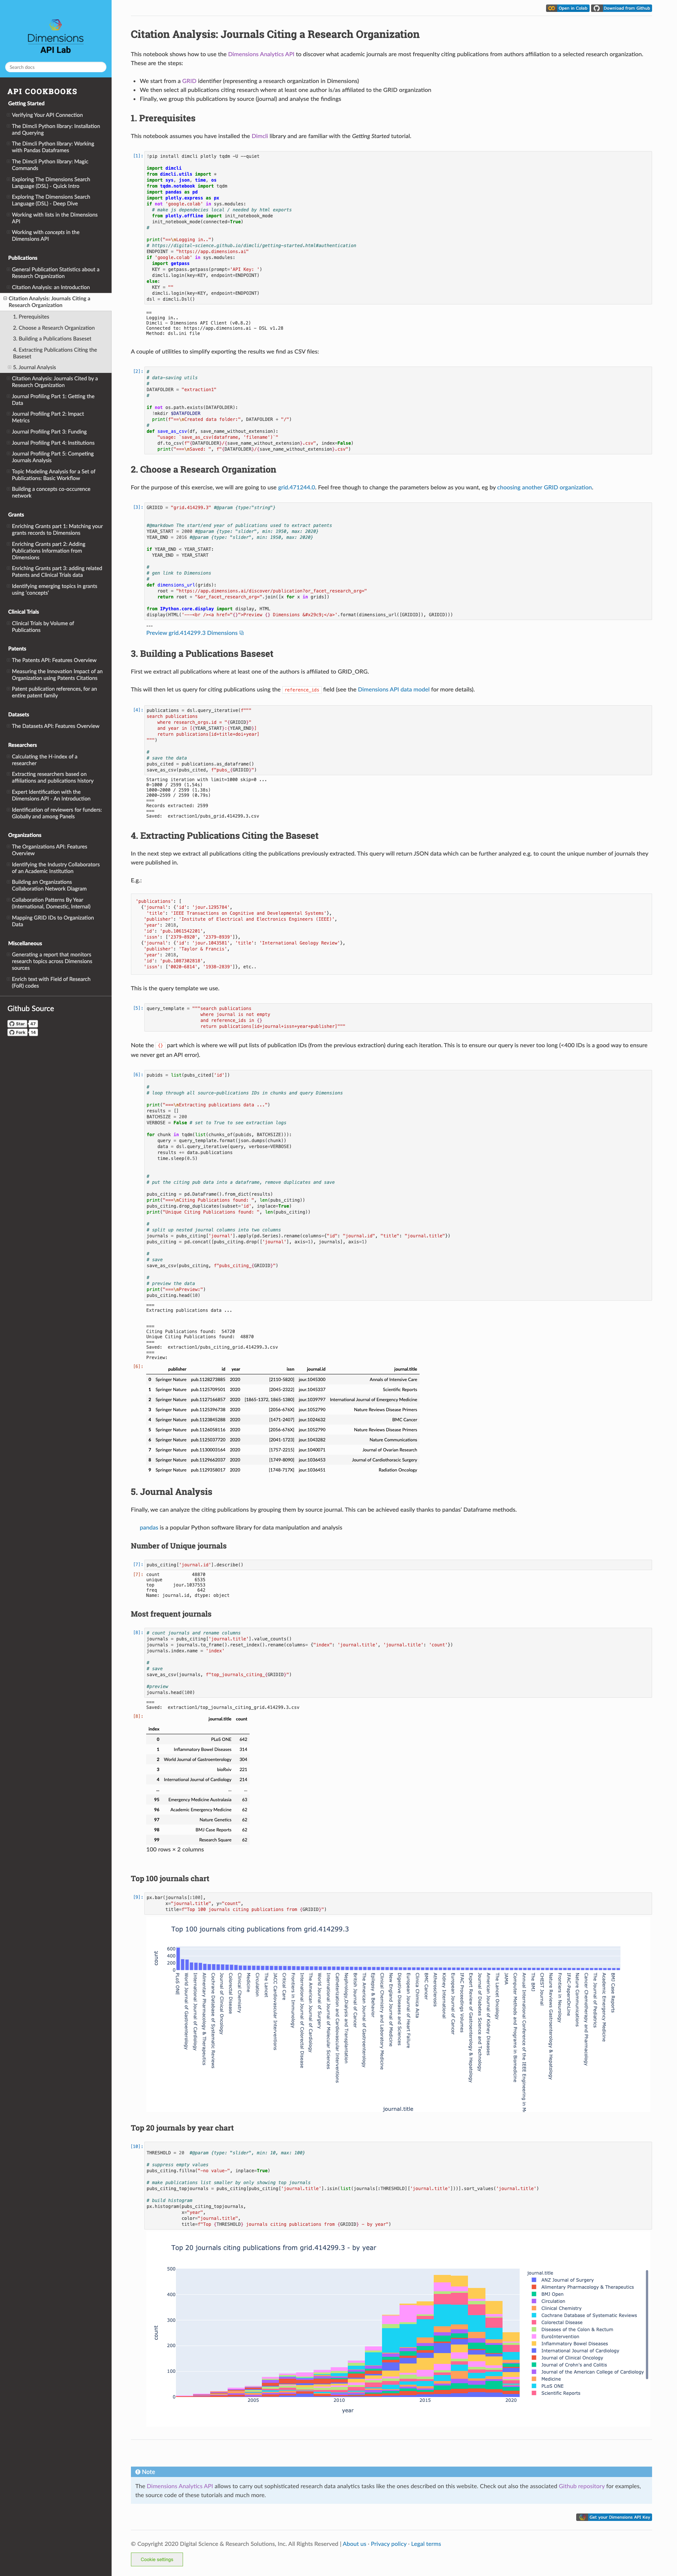Open The Organizations API: Features Overview

coord(50,850)
